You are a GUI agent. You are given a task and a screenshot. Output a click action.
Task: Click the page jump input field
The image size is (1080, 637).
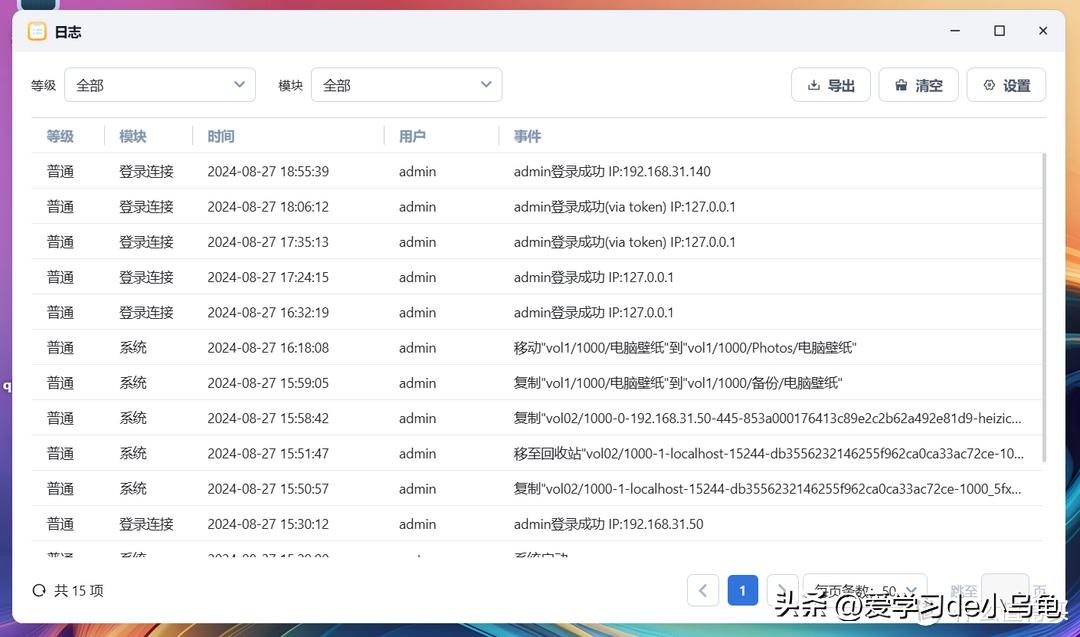[x=1004, y=591]
